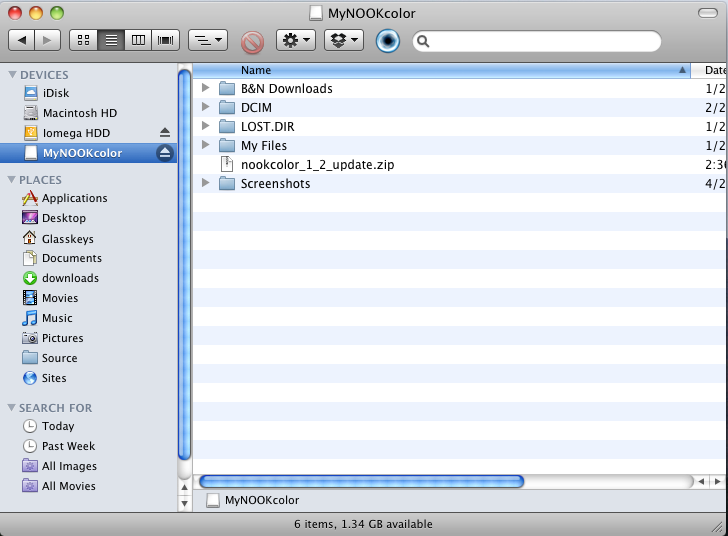This screenshot has height=536, width=728.
Task: Collapse the DEVICES sidebar section
Action: coord(12,75)
